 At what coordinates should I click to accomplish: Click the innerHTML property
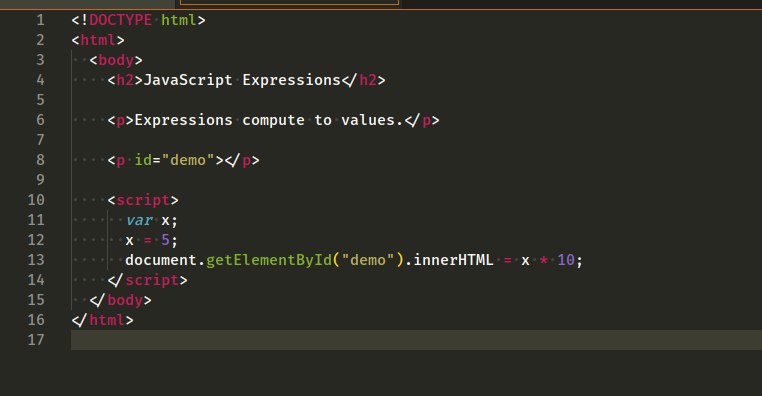click(x=453, y=259)
